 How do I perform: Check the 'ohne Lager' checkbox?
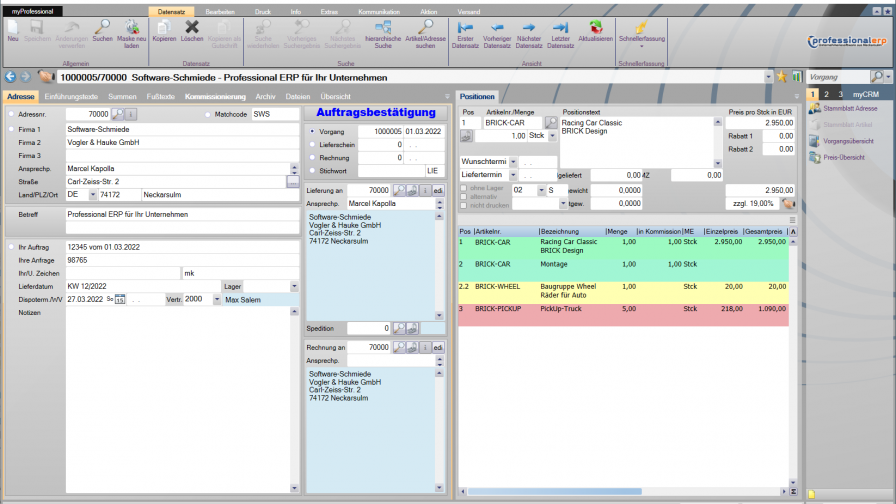pyautogui.click(x=463, y=189)
